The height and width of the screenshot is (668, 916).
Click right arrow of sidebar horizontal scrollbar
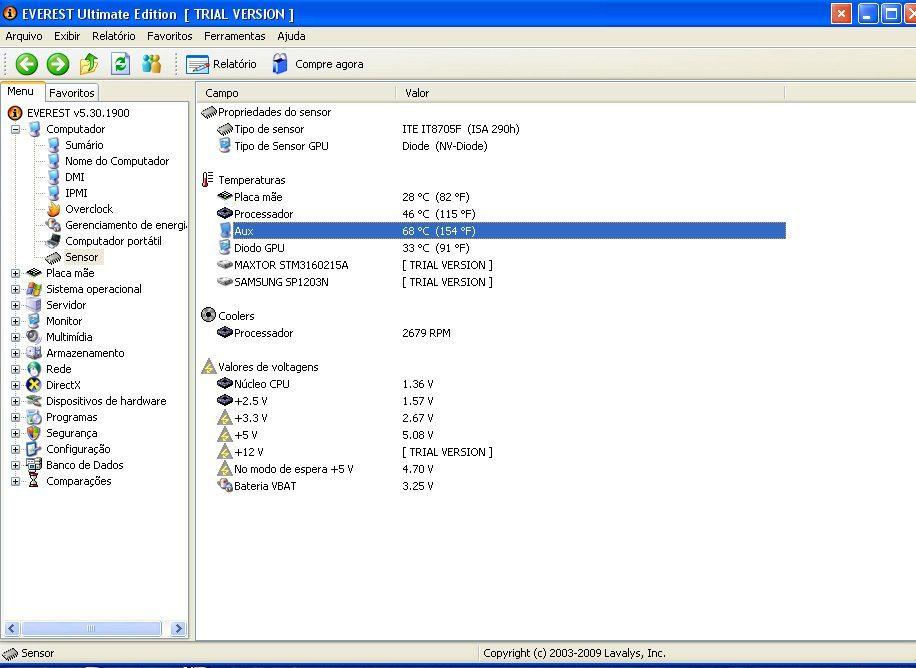point(178,629)
